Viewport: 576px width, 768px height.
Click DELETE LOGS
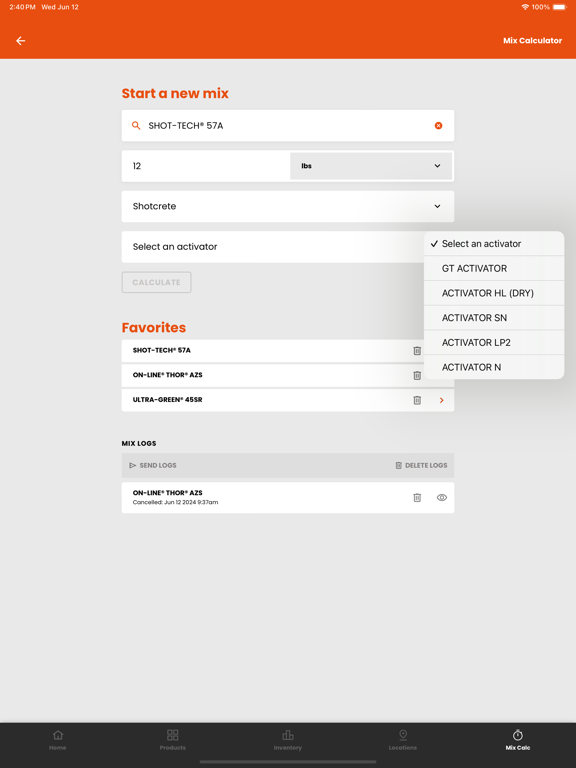pyautogui.click(x=421, y=465)
